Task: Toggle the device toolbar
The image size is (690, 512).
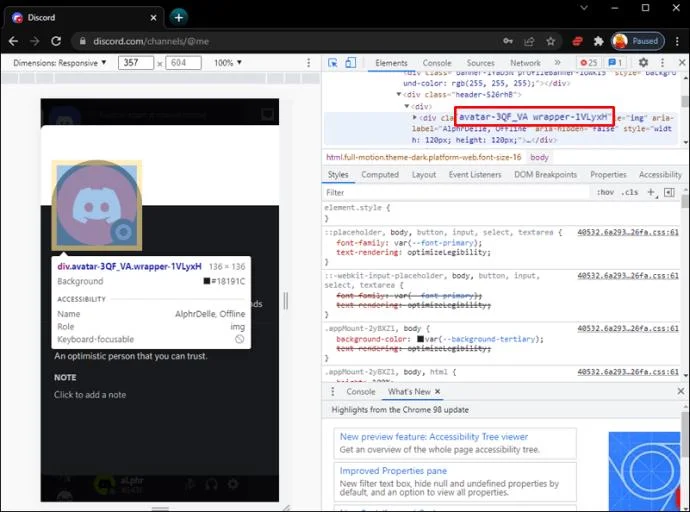Action: (351, 63)
